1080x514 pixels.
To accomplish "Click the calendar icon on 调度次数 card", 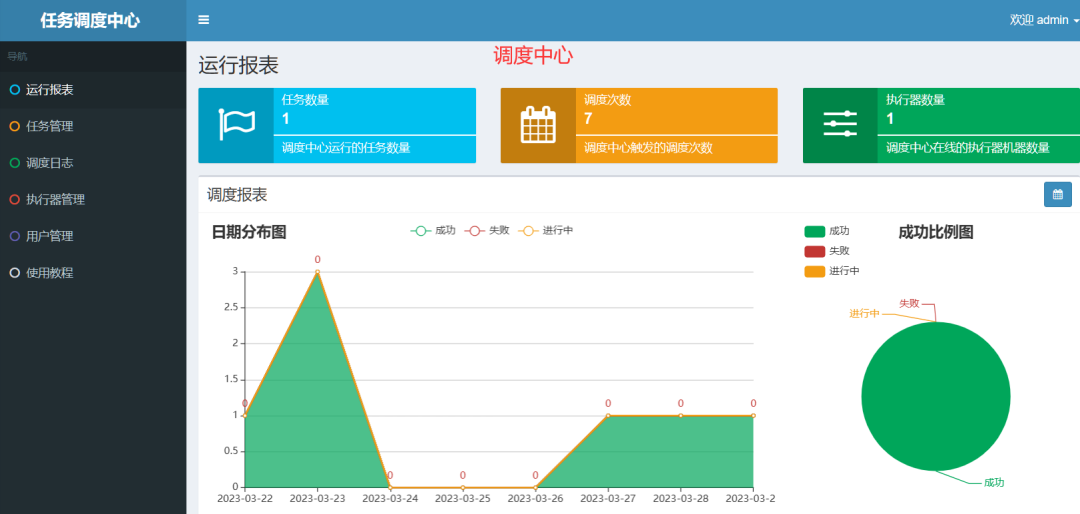I will 538,125.
